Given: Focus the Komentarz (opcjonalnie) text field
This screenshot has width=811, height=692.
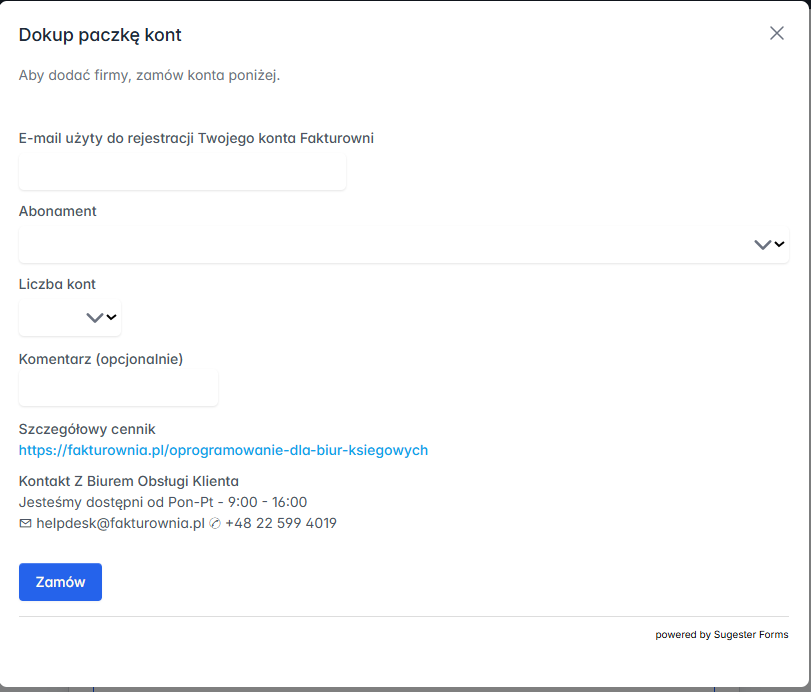Looking at the screenshot, I should coord(118,387).
